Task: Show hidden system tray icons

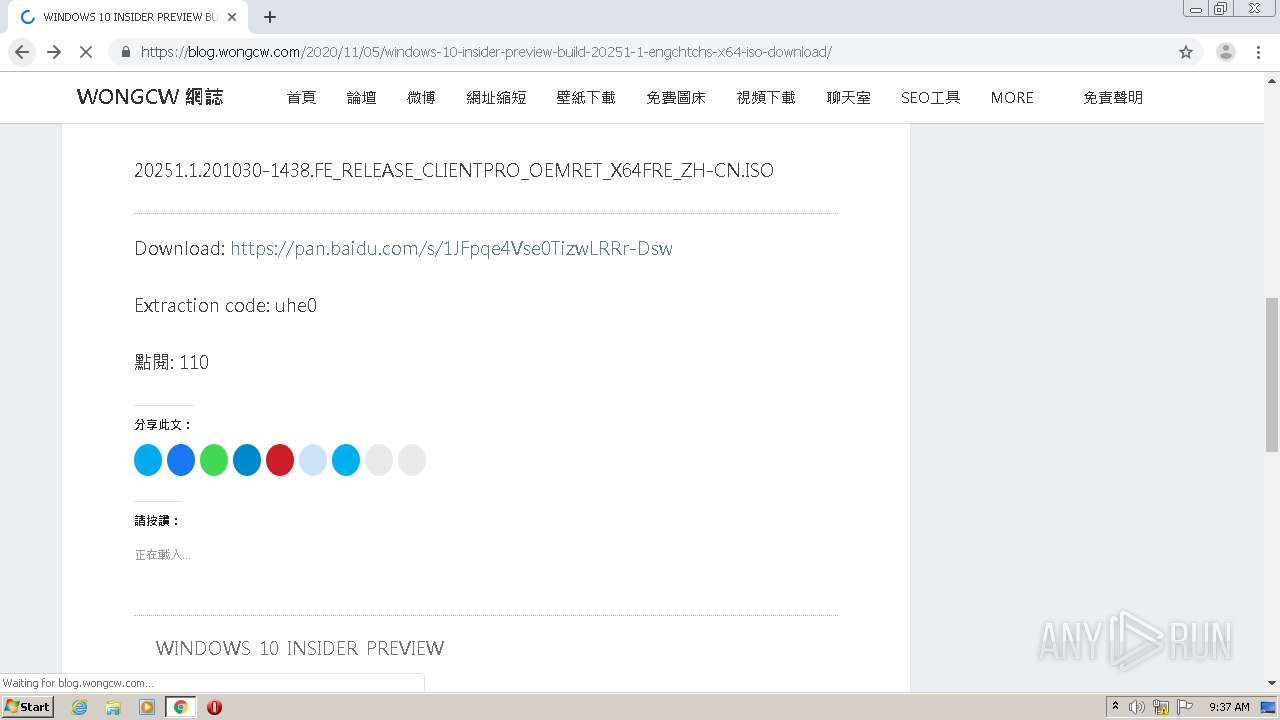Action: (x=1115, y=707)
